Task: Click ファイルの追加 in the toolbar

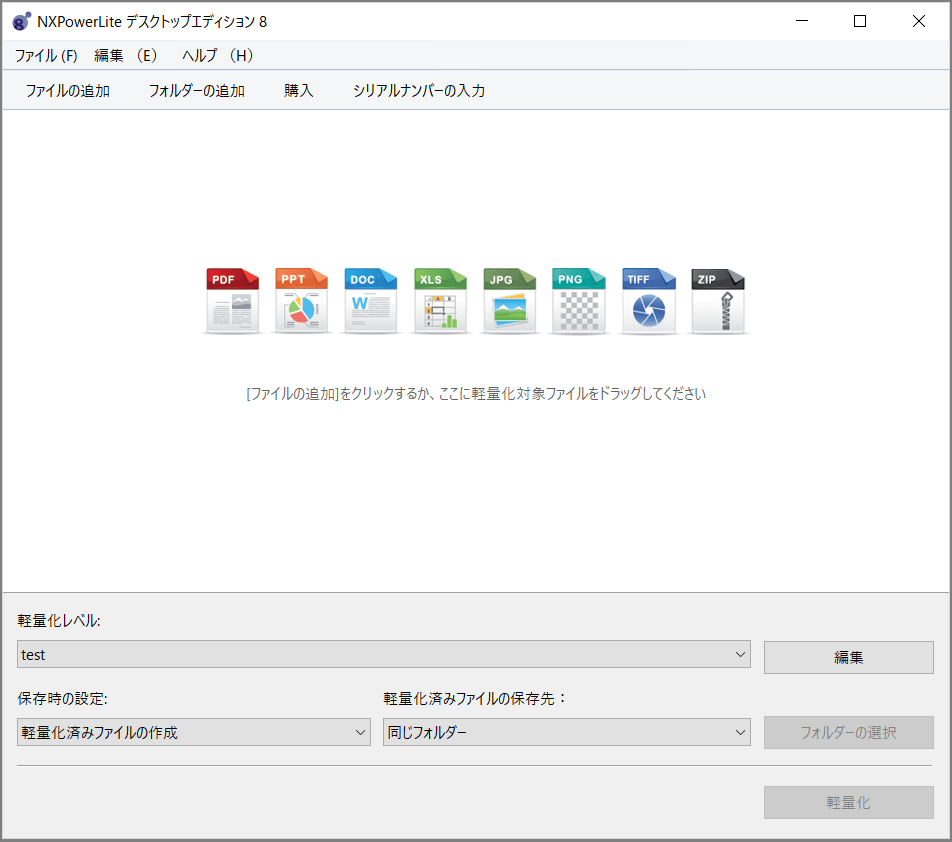Action: click(67, 90)
